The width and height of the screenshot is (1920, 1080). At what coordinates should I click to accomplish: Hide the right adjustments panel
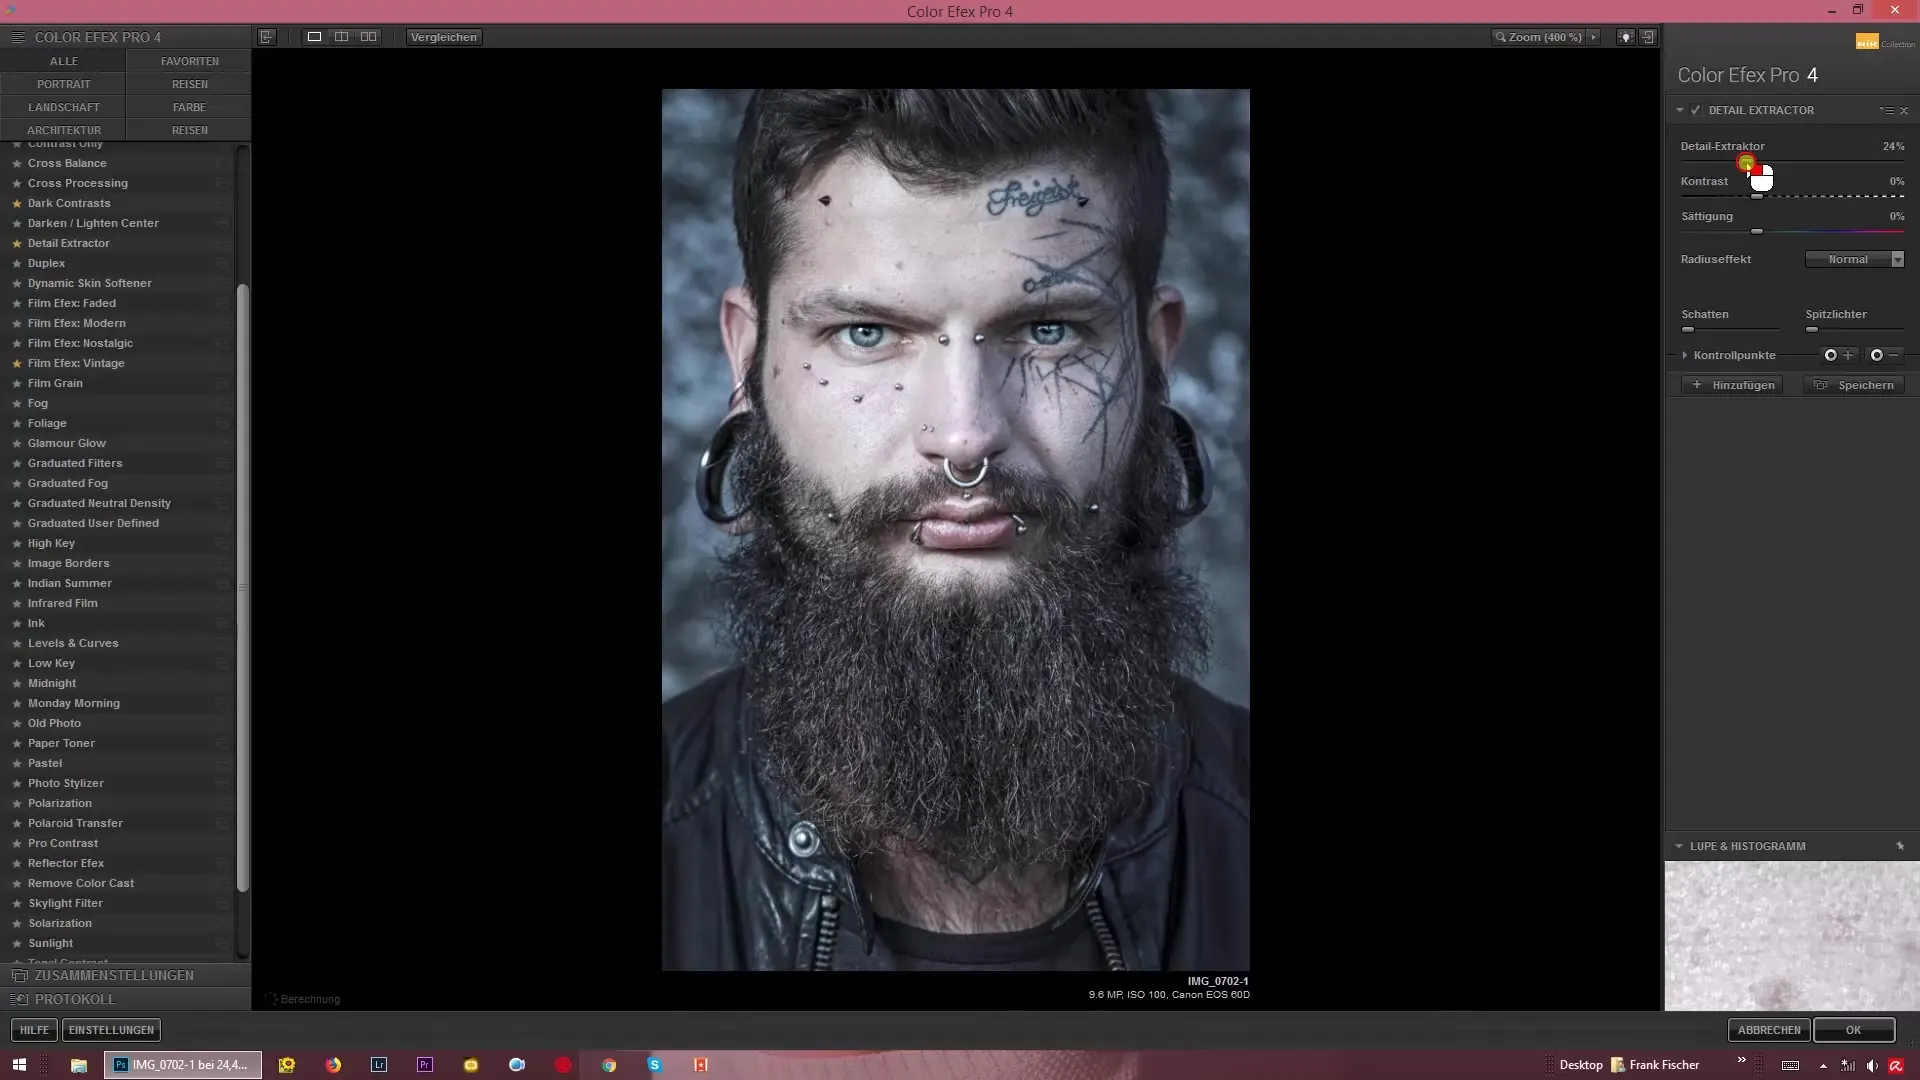pyautogui.click(x=1648, y=37)
